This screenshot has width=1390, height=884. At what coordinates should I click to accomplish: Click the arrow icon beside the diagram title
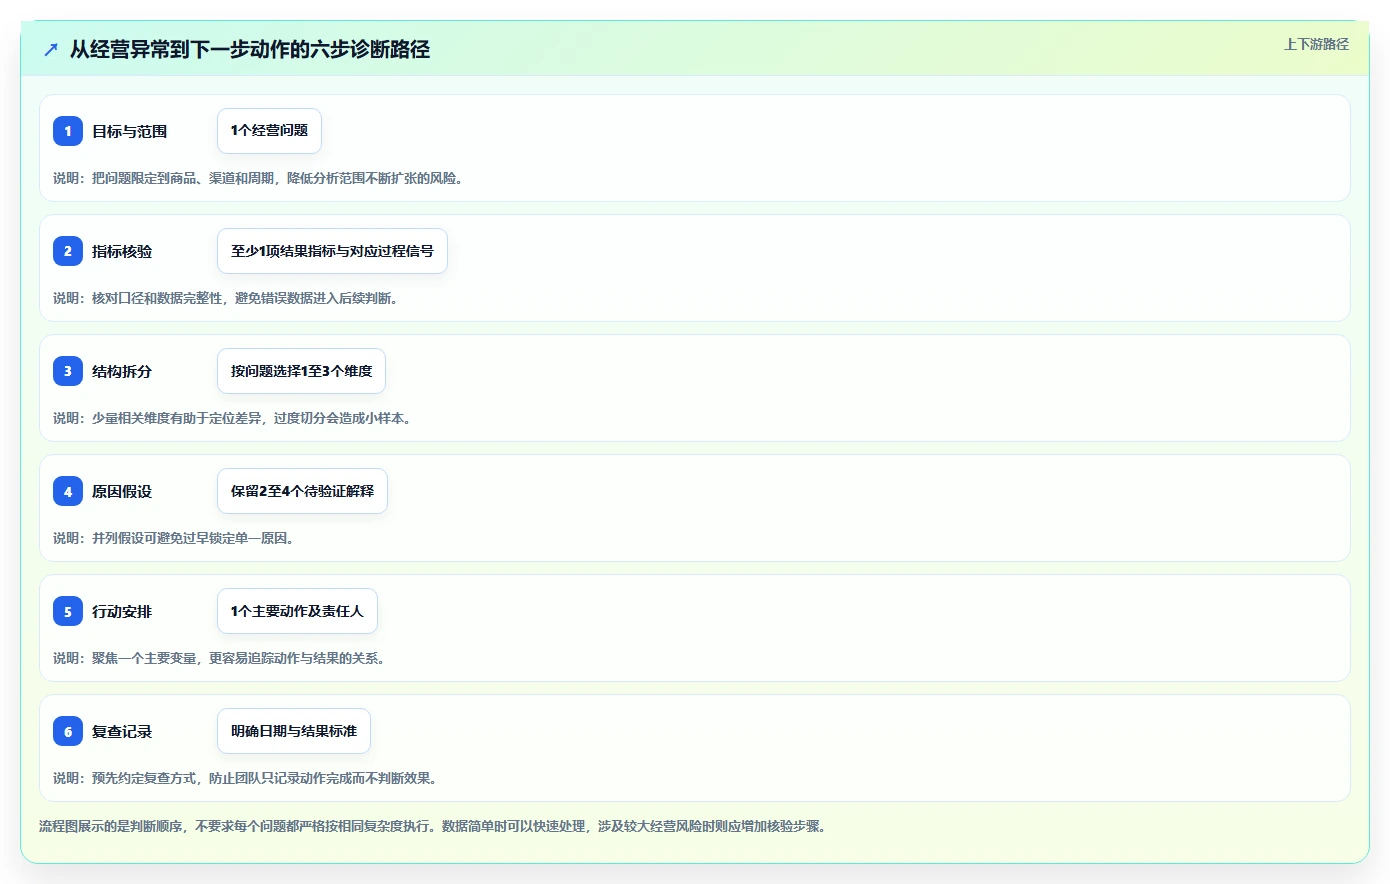click(x=51, y=49)
